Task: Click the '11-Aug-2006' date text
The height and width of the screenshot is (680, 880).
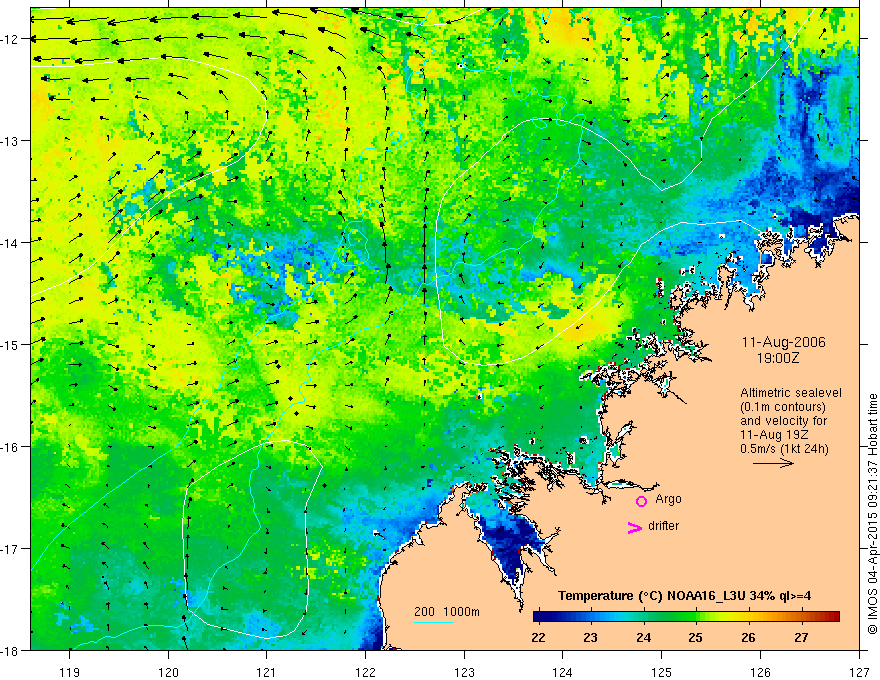Action: (784, 342)
